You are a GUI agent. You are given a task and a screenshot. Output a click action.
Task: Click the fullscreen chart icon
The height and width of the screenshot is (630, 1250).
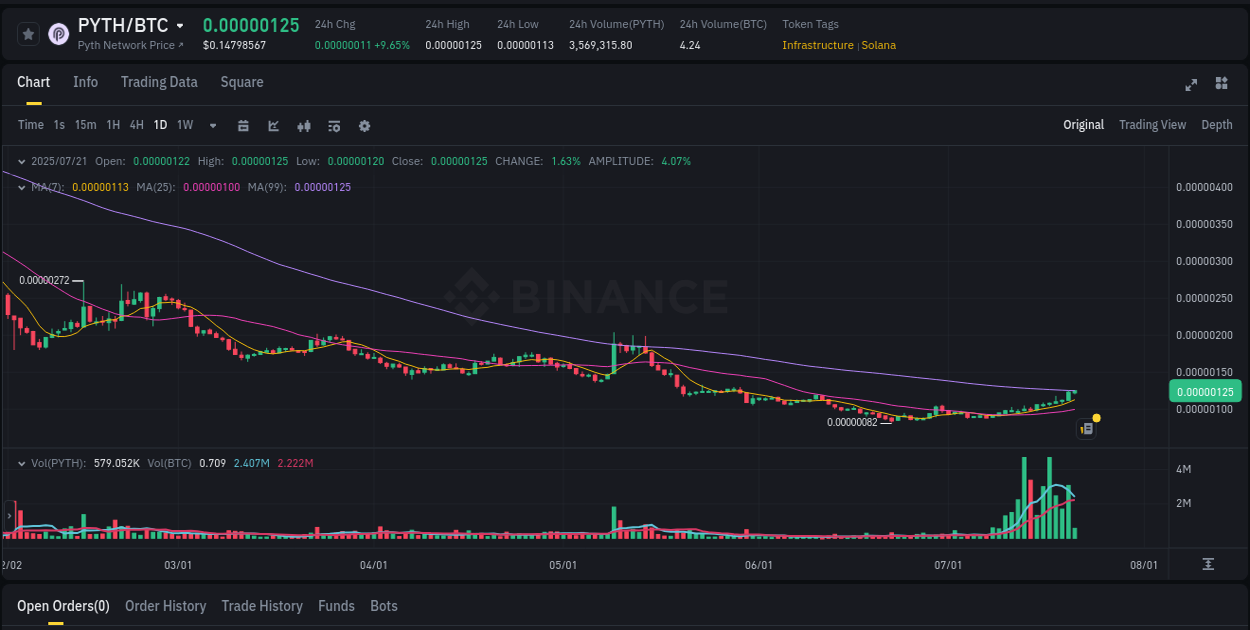coord(1191,85)
